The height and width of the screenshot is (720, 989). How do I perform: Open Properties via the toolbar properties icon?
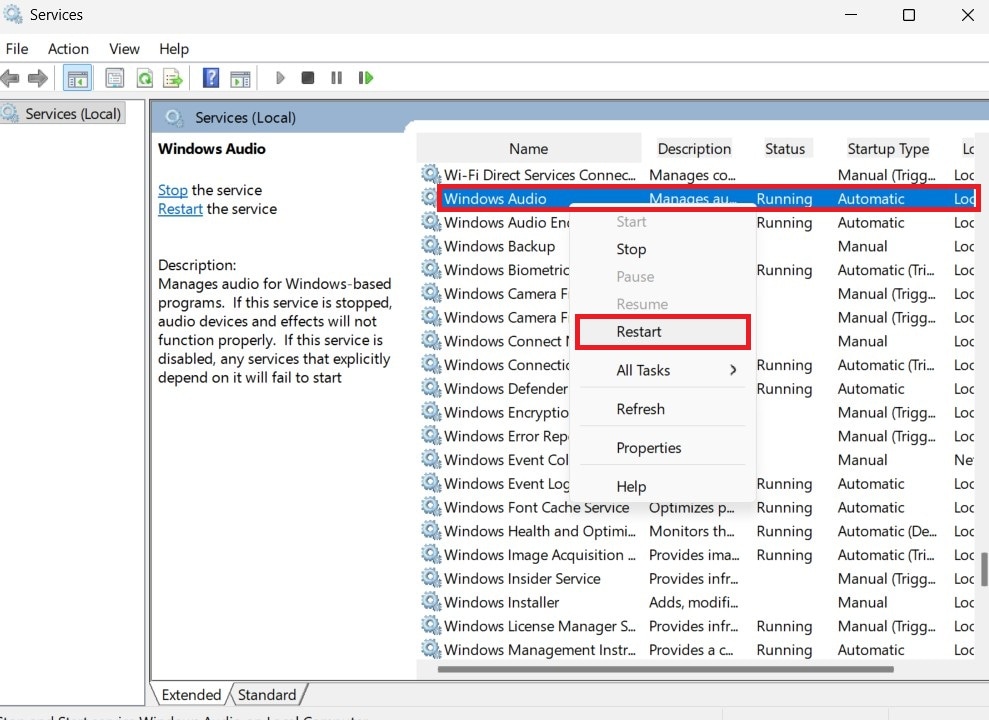point(114,78)
